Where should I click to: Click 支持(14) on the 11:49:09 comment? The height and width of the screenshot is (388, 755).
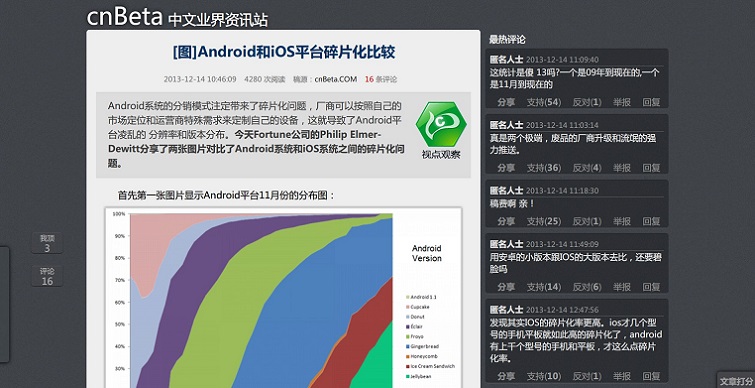click(x=544, y=287)
